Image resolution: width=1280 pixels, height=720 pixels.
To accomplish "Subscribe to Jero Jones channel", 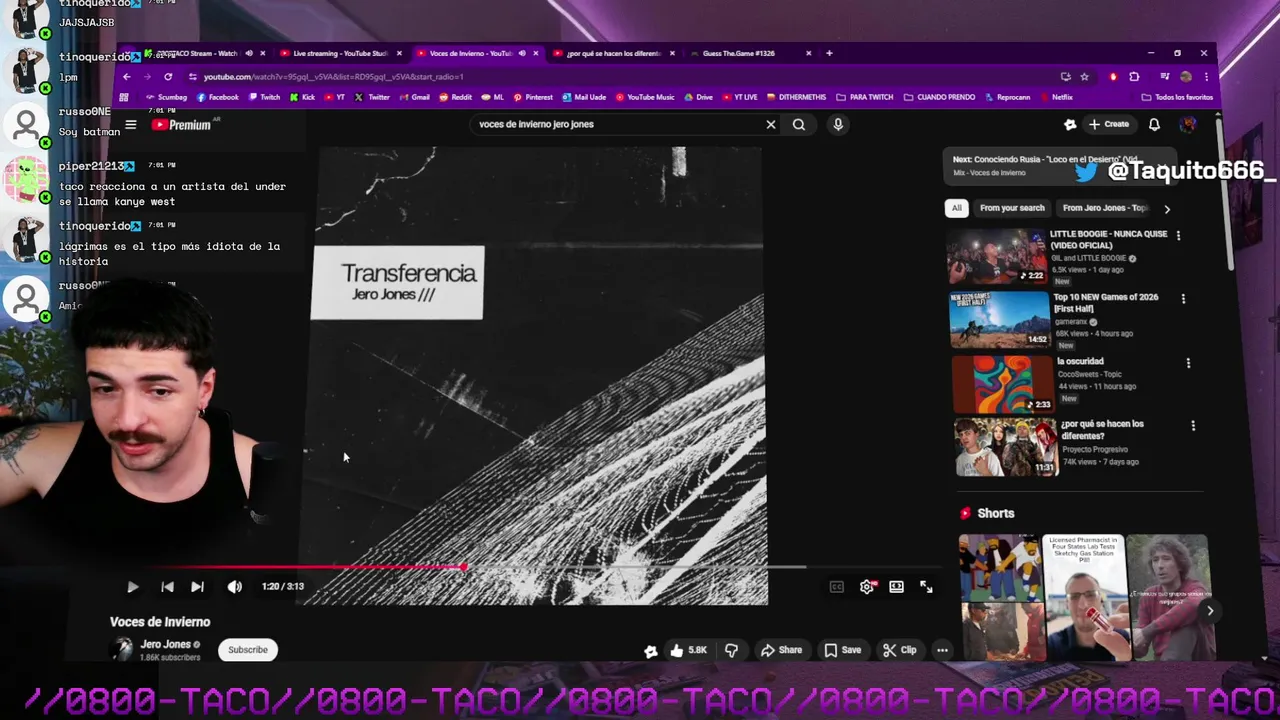I will (248, 650).
